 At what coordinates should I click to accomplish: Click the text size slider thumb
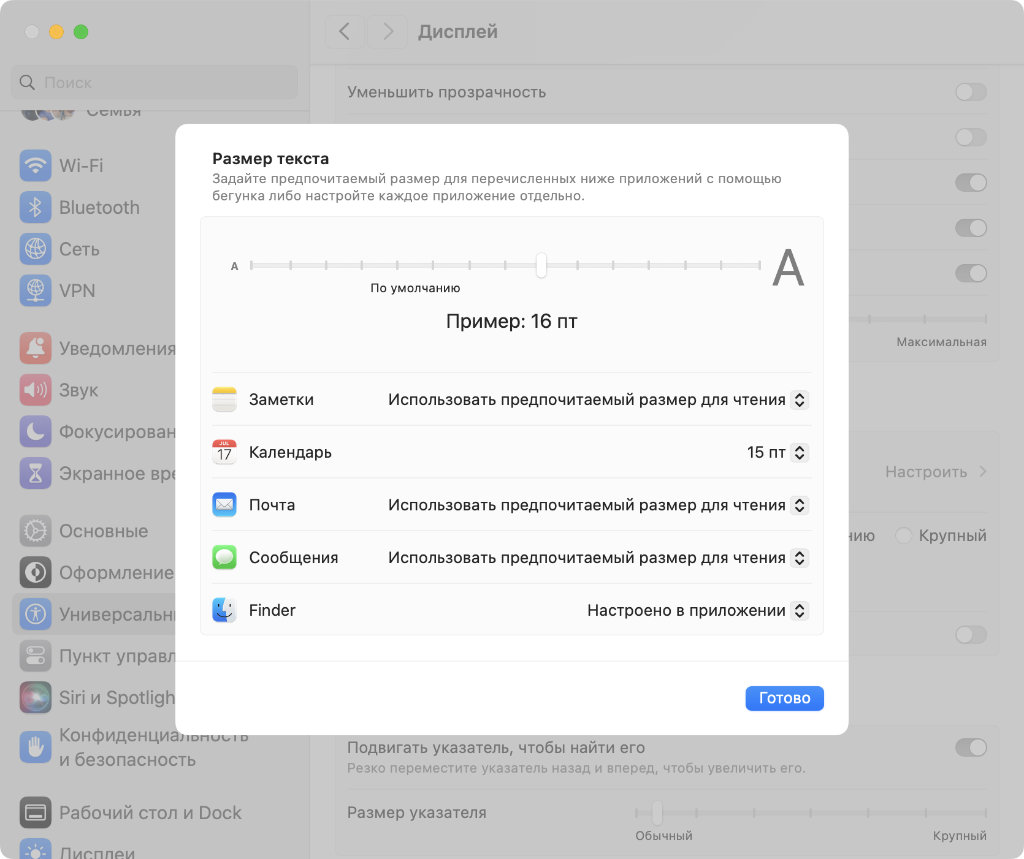click(541, 265)
